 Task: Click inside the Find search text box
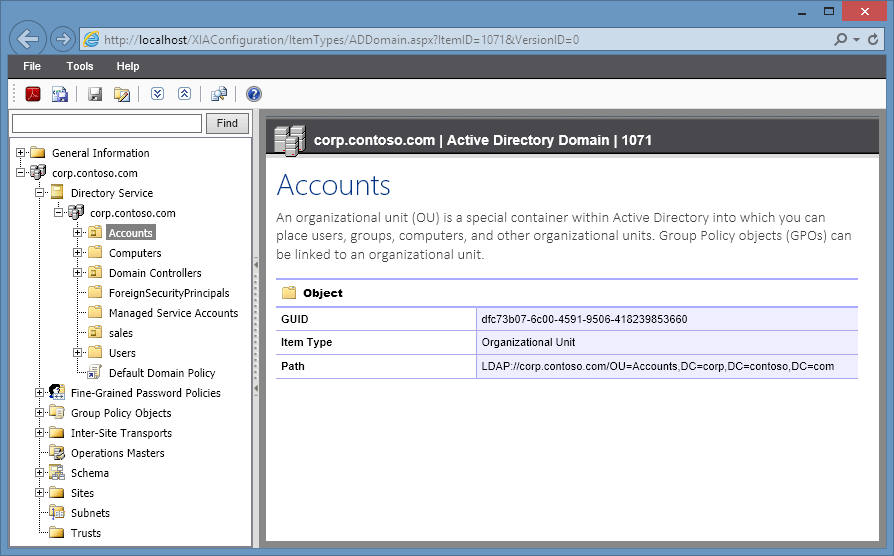click(107, 123)
